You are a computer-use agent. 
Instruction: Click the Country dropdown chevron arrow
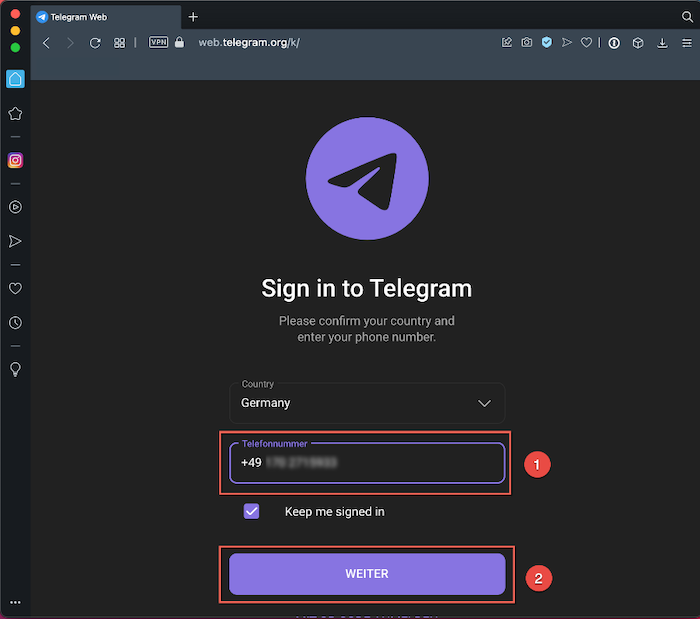484,403
